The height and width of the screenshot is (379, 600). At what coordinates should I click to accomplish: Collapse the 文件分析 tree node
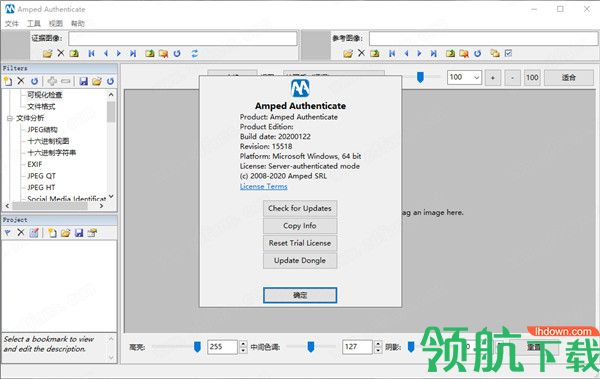coord(10,118)
